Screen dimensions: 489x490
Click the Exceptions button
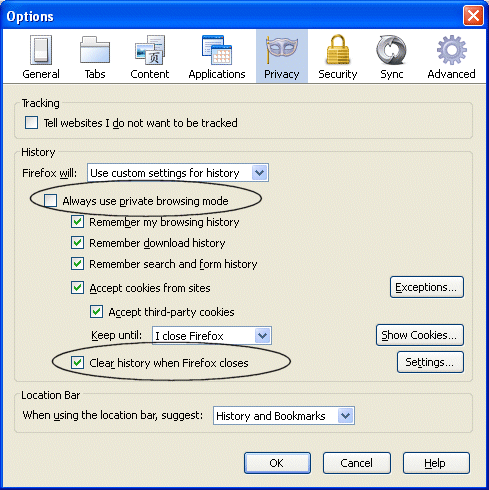click(427, 287)
